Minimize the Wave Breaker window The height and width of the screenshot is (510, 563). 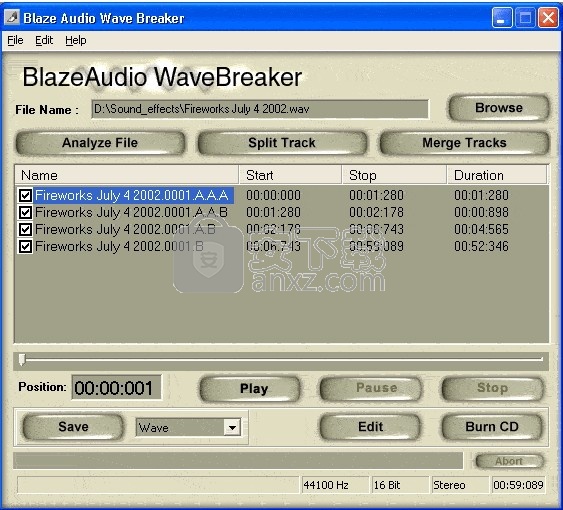click(502, 18)
